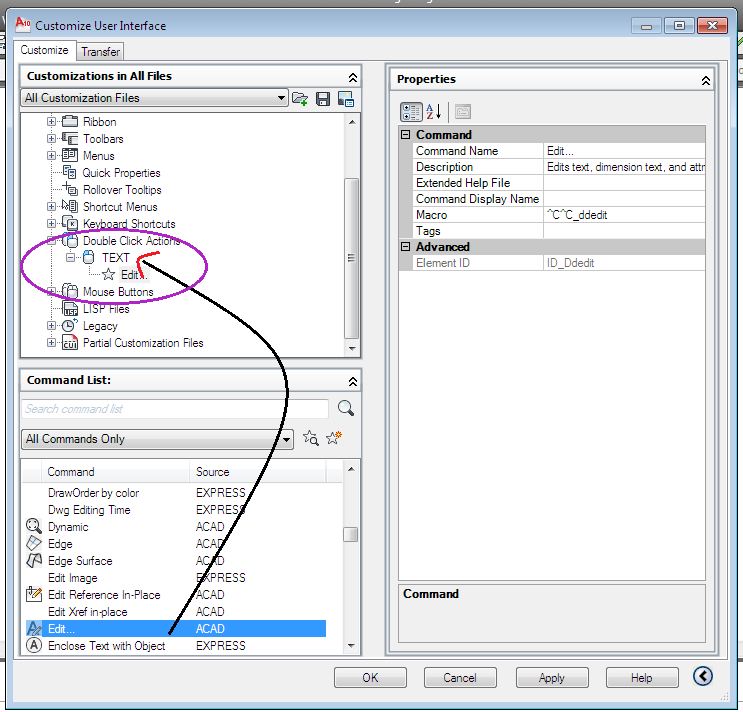Click the display image manager icon

(x=346, y=99)
